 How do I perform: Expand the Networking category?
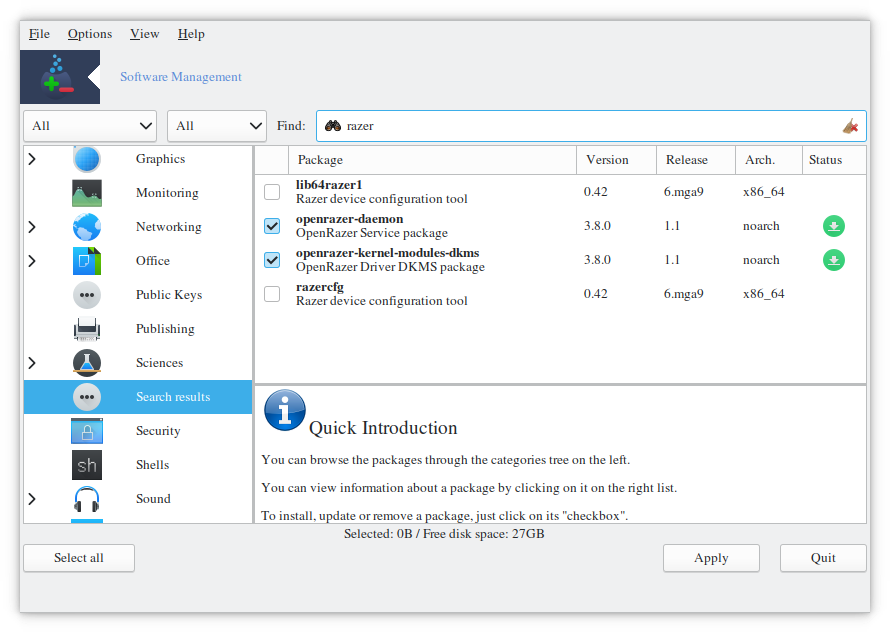[x=32, y=227]
